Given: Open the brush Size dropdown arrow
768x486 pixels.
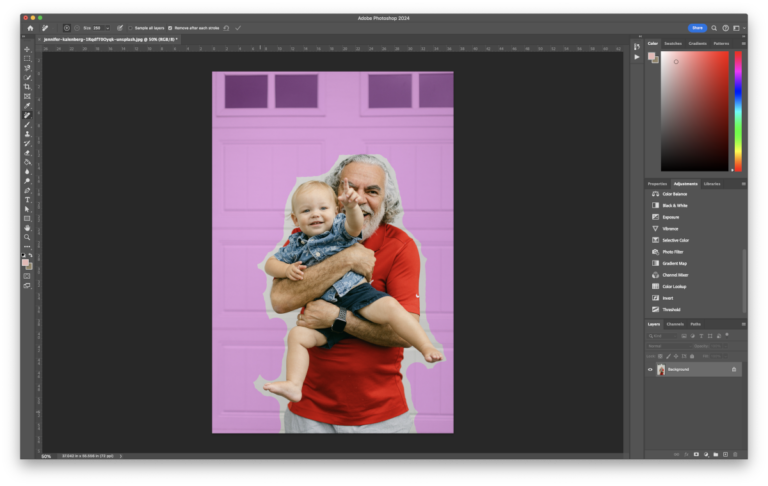Looking at the screenshot, I should tap(107, 28).
